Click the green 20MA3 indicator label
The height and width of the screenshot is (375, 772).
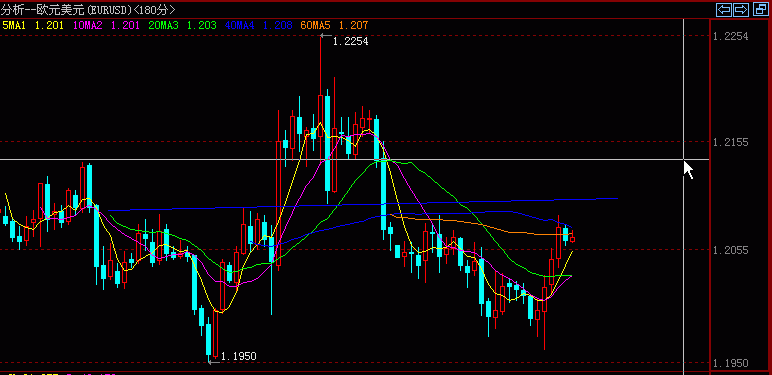click(x=163, y=25)
